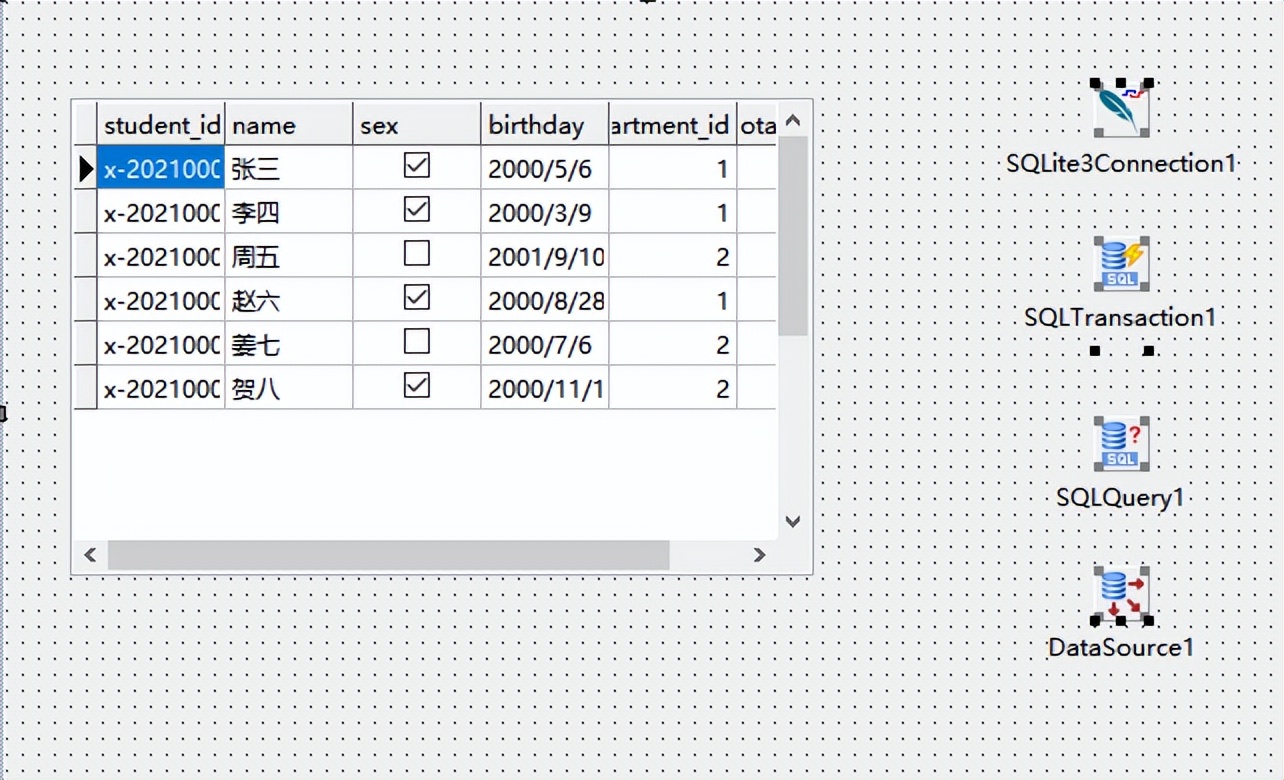This screenshot has width=1284, height=780.
Task: Select the DataSource1 component icon
Action: point(1121,595)
